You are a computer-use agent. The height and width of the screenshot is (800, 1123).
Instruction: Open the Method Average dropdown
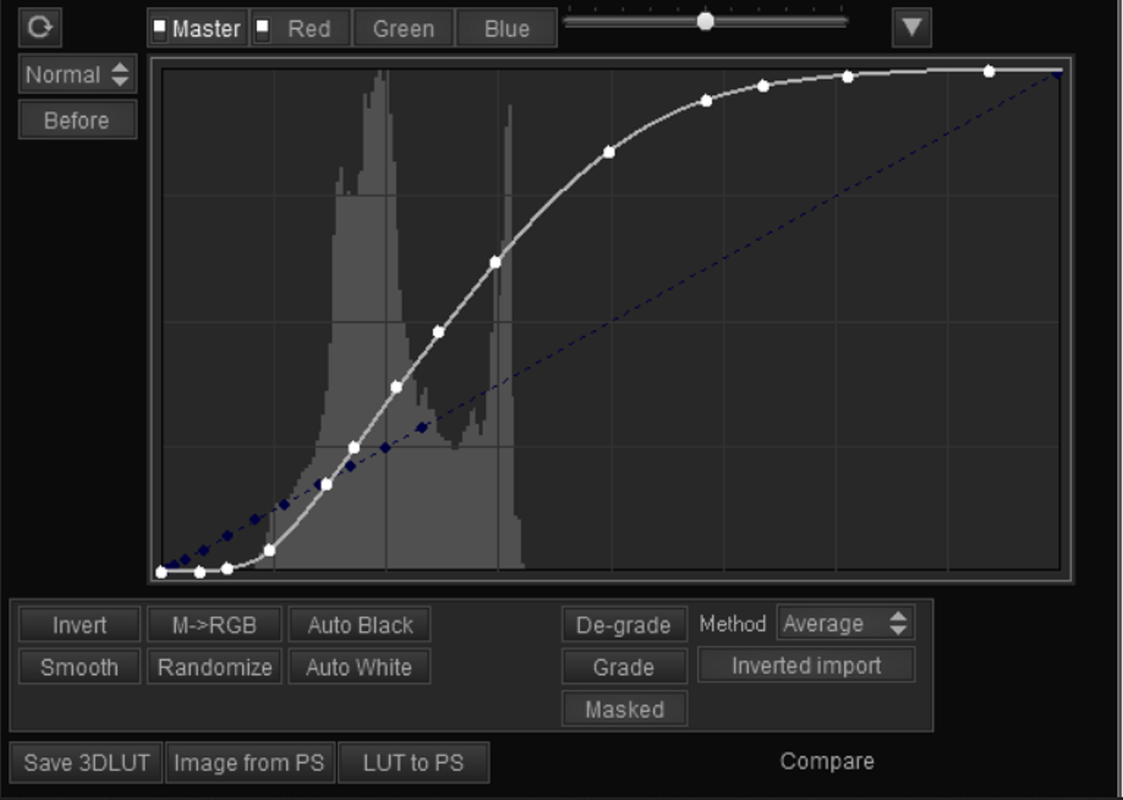(x=846, y=623)
